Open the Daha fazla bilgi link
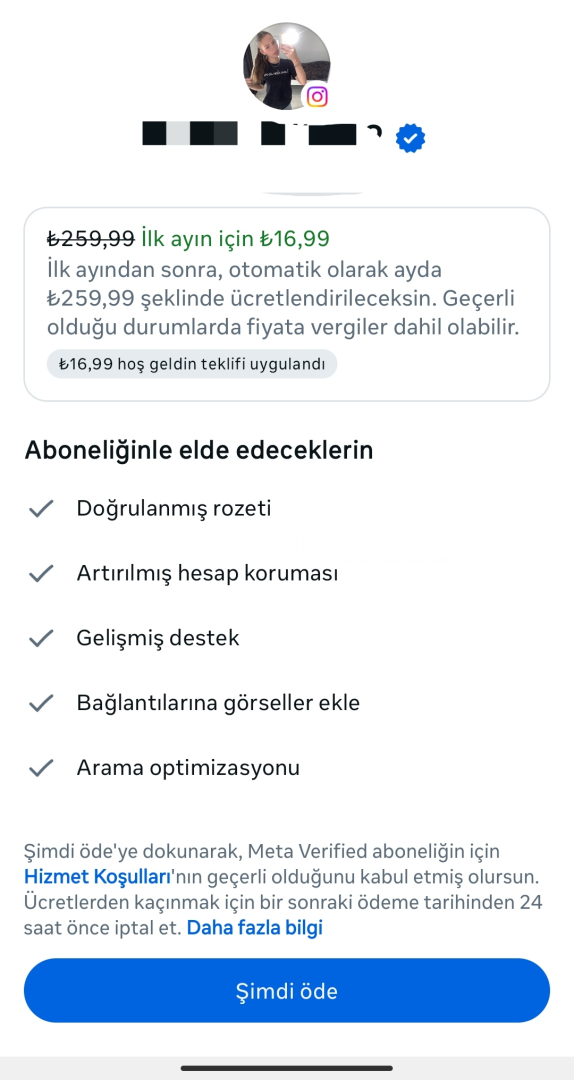 [255, 928]
